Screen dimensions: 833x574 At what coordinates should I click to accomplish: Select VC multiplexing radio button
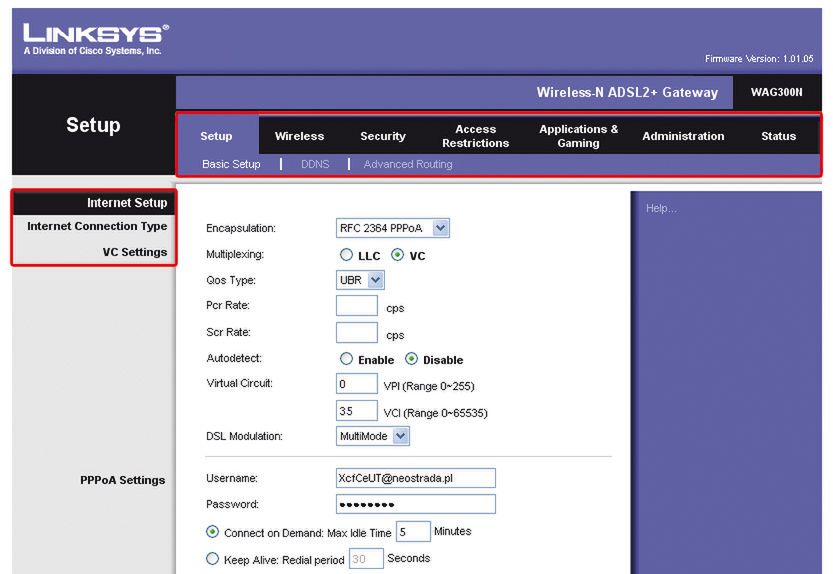[x=397, y=255]
